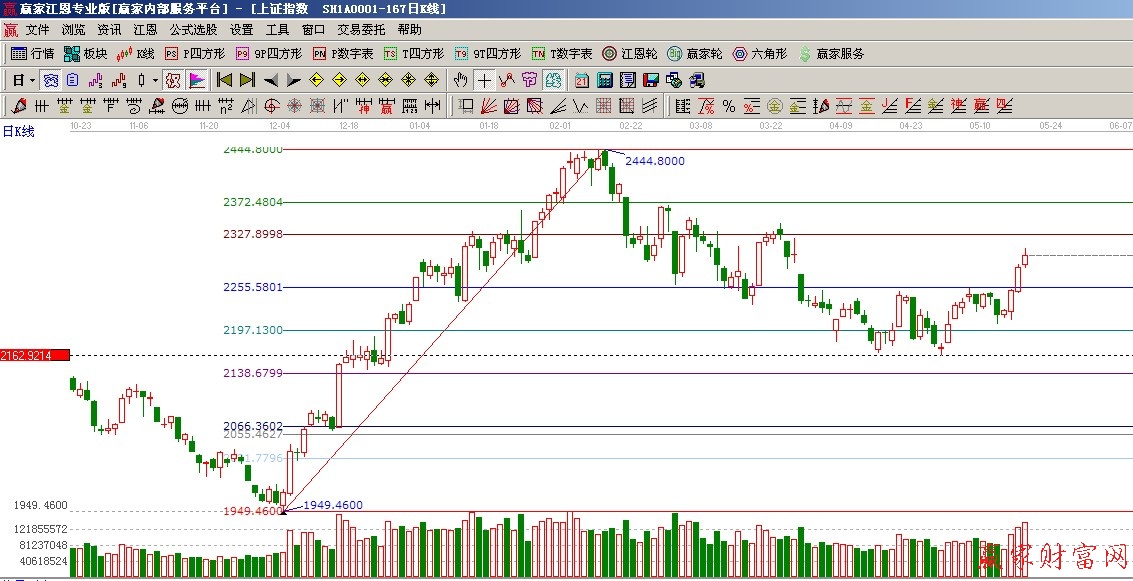This screenshot has width=1133, height=581.
Task: Open the 江恩 menu
Action: click(145, 30)
